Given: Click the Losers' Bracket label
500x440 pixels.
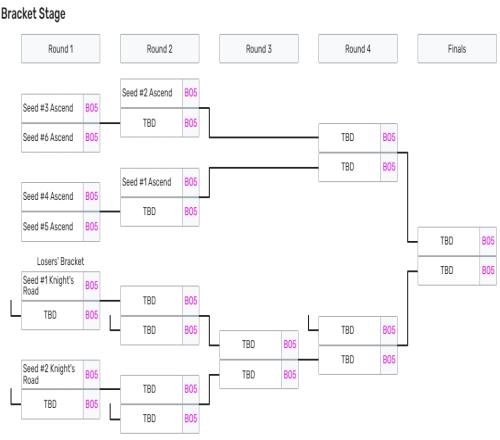Looking at the screenshot, I should [60, 261].
